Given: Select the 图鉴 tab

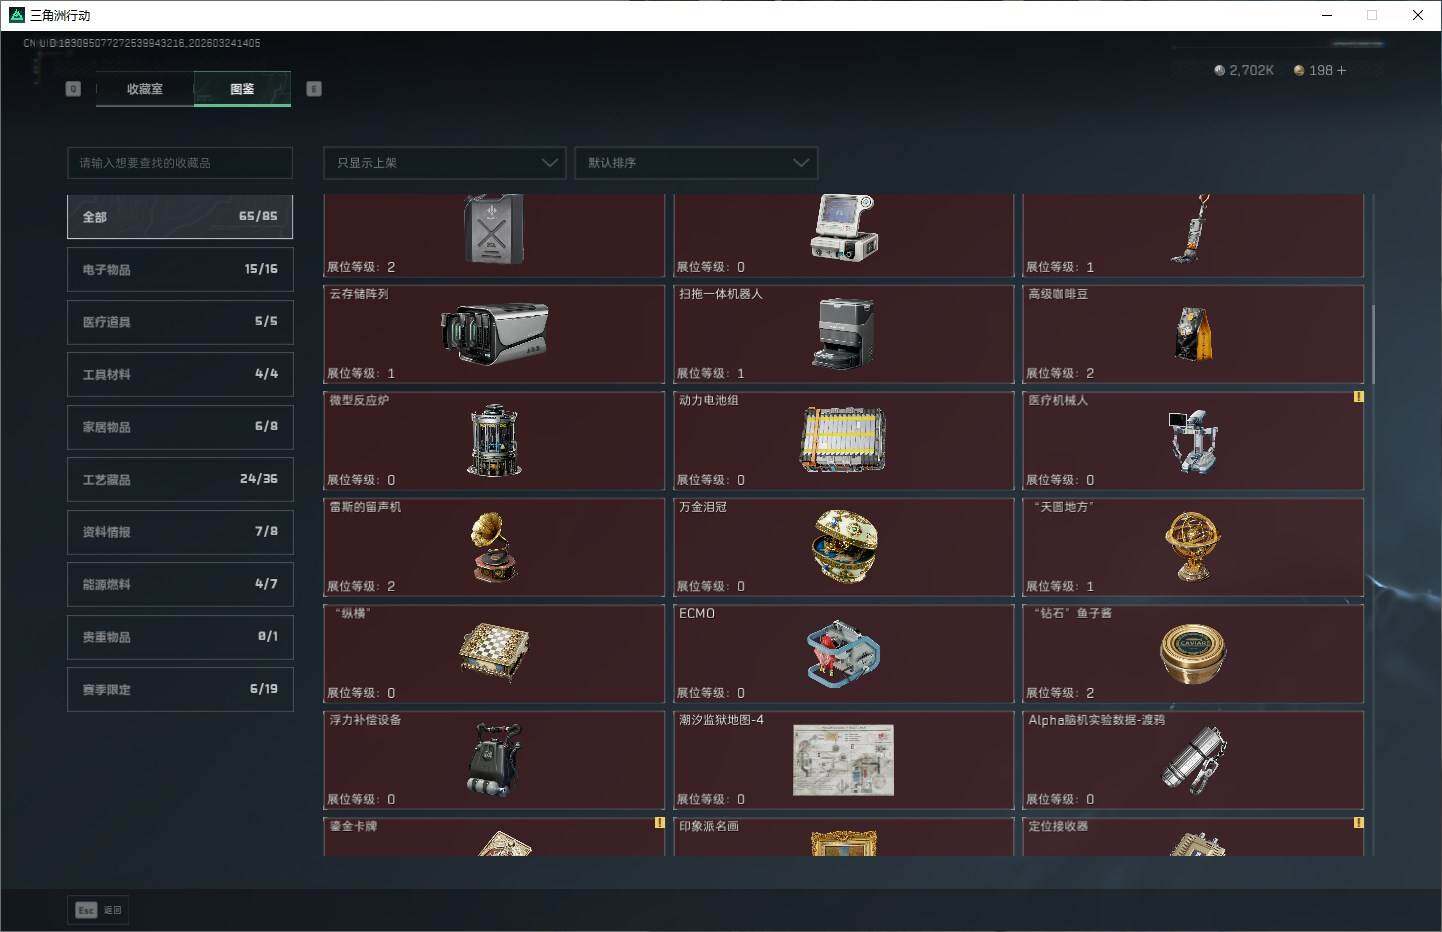Looking at the screenshot, I should click(x=242, y=89).
